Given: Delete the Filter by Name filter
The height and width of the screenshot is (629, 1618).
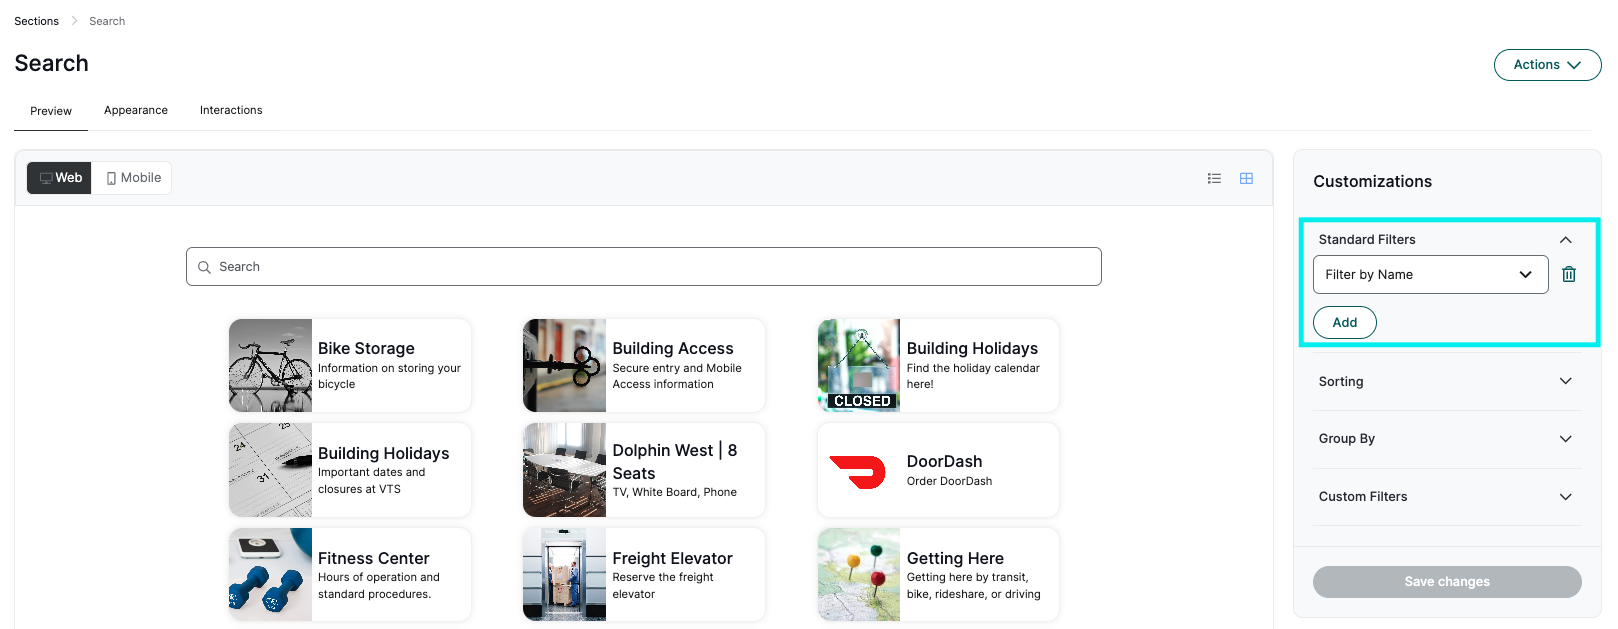Looking at the screenshot, I should click(1569, 274).
